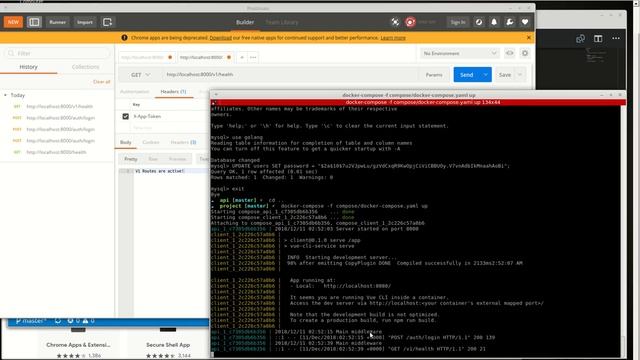
Task: Open the Save button dropdown arrow
Action: coord(520,75)
